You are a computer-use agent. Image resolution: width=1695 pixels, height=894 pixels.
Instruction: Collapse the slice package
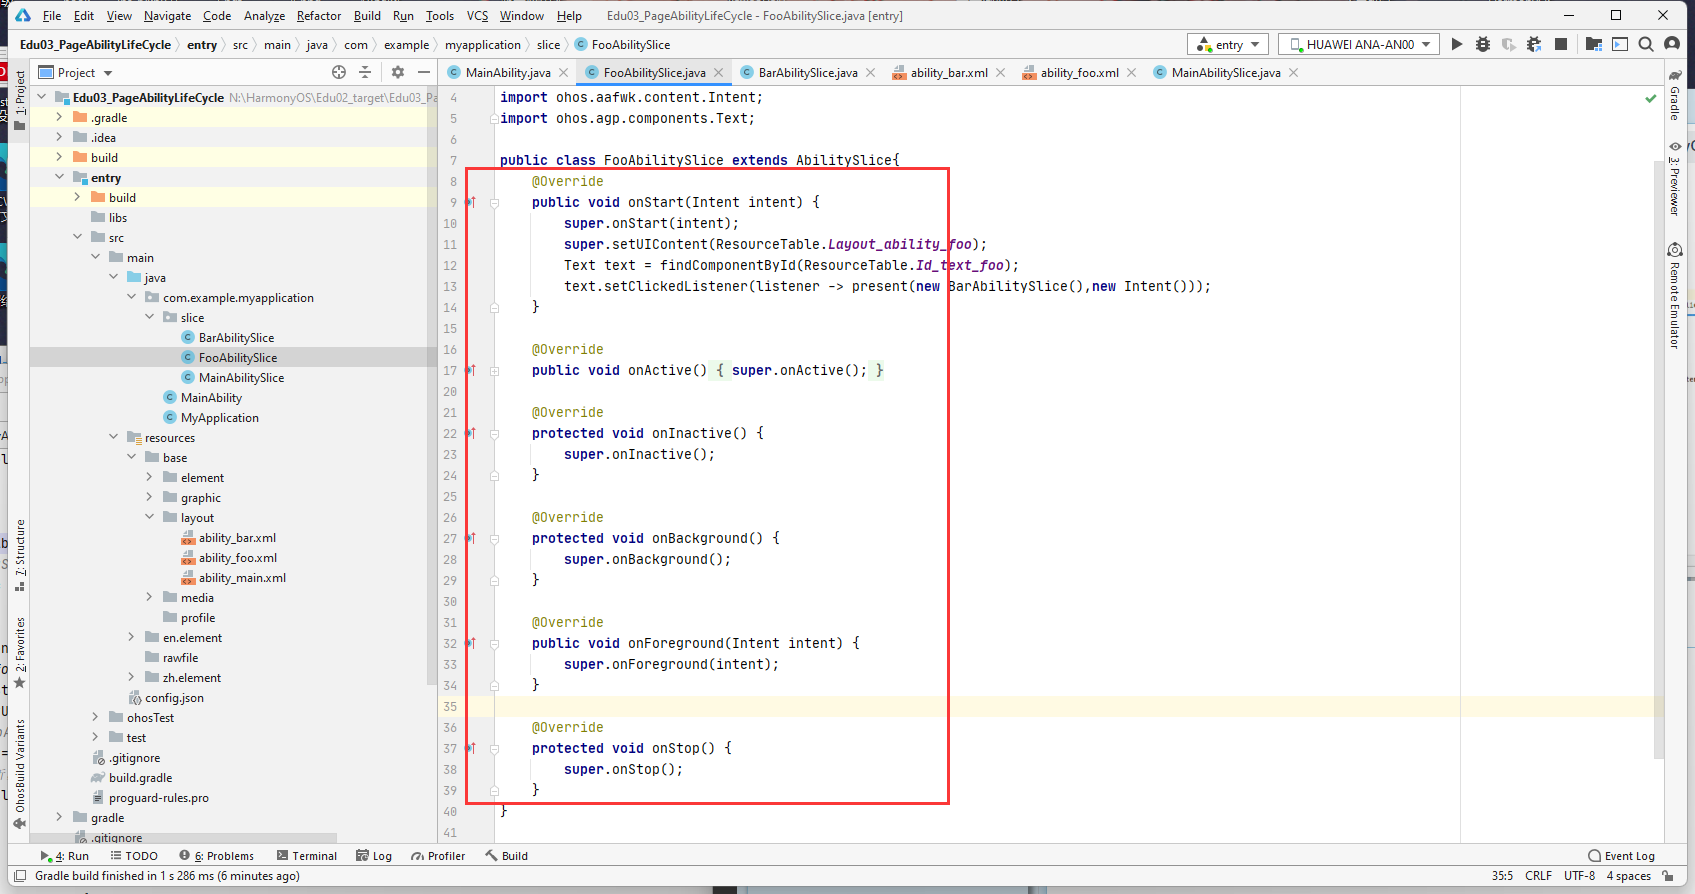(x=149, y=317)
